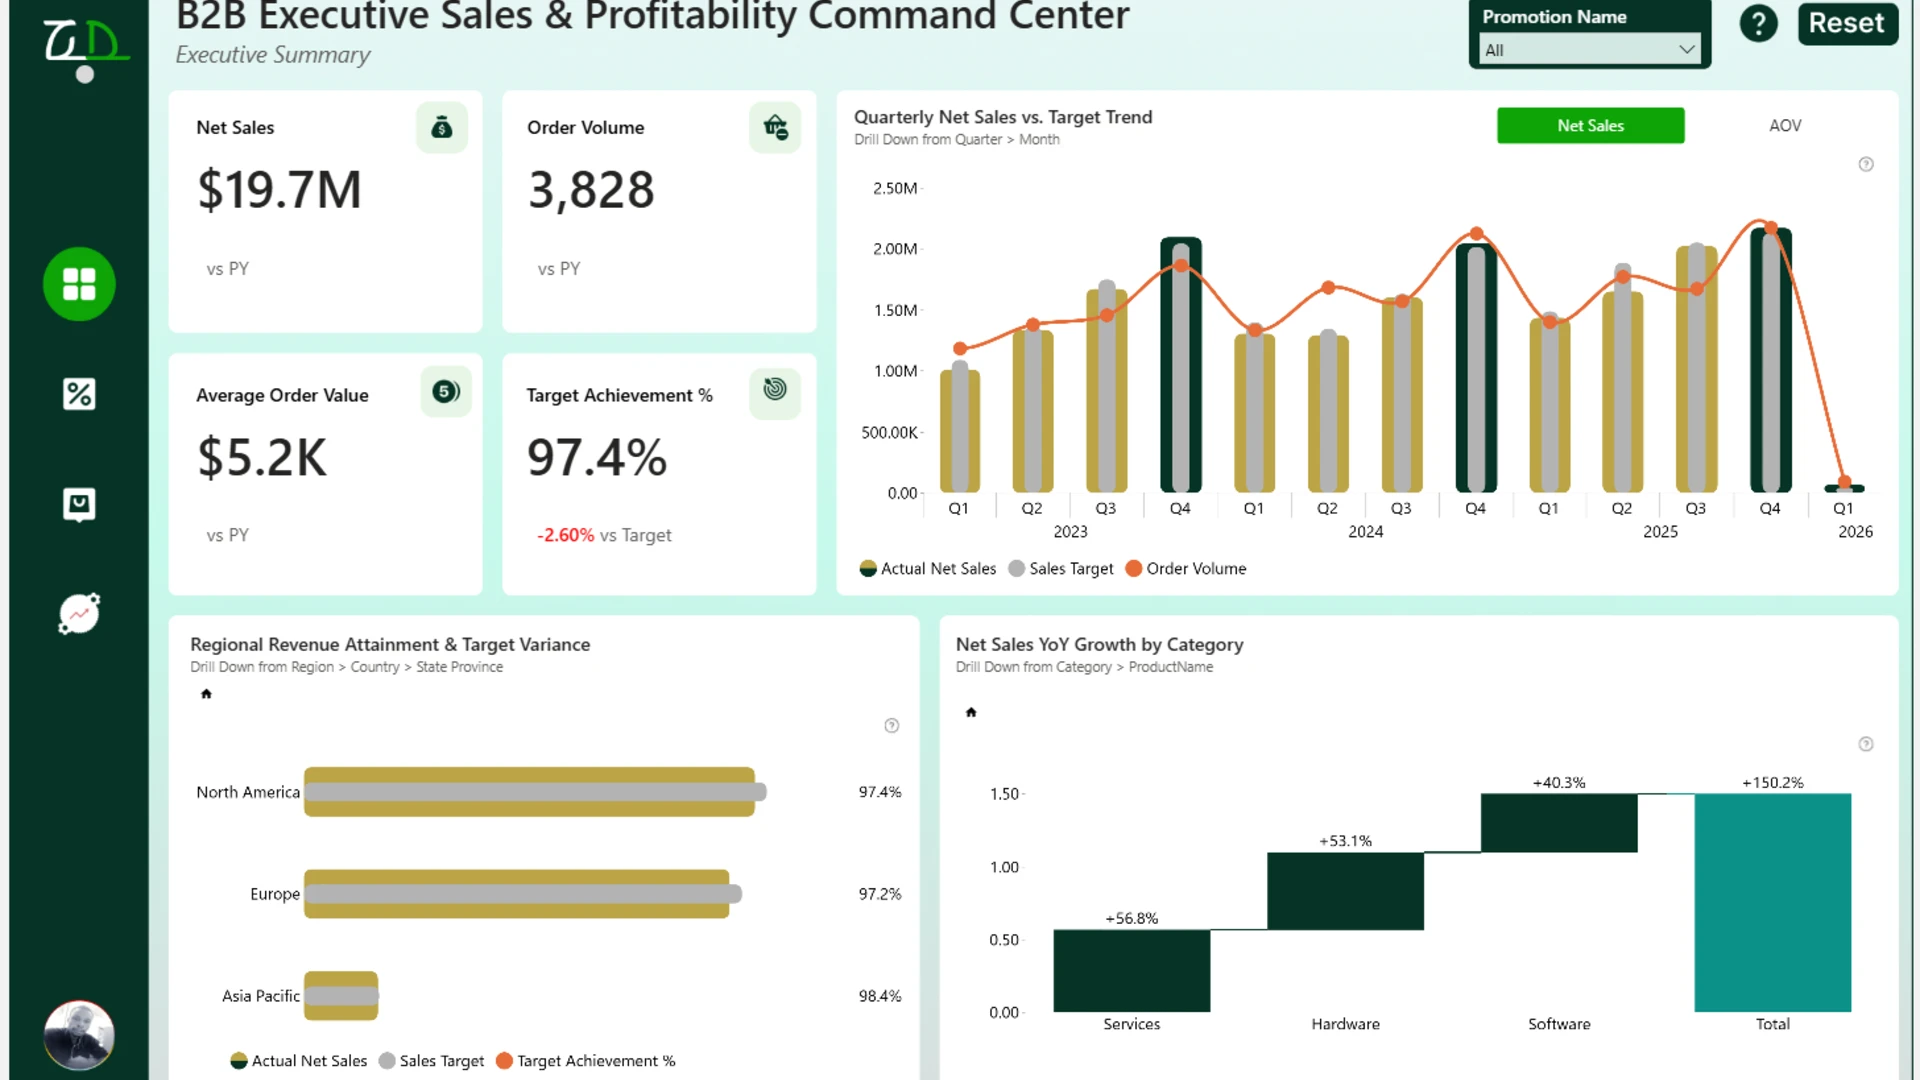
Task: Click home icon in Regional Revenue chart
Action: click(x=206, y=694)
